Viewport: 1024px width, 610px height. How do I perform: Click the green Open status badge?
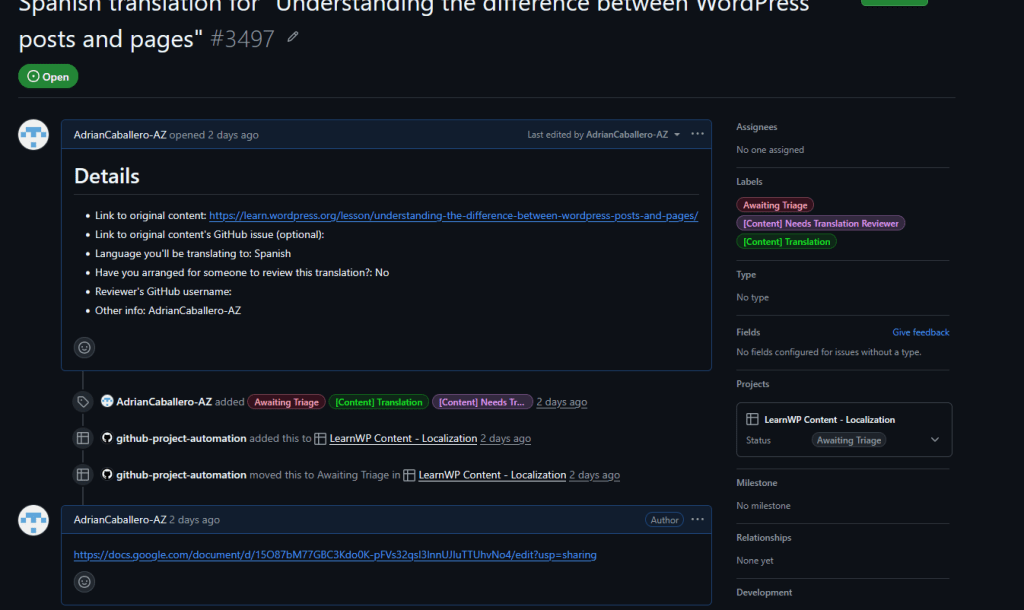(48, 76)
